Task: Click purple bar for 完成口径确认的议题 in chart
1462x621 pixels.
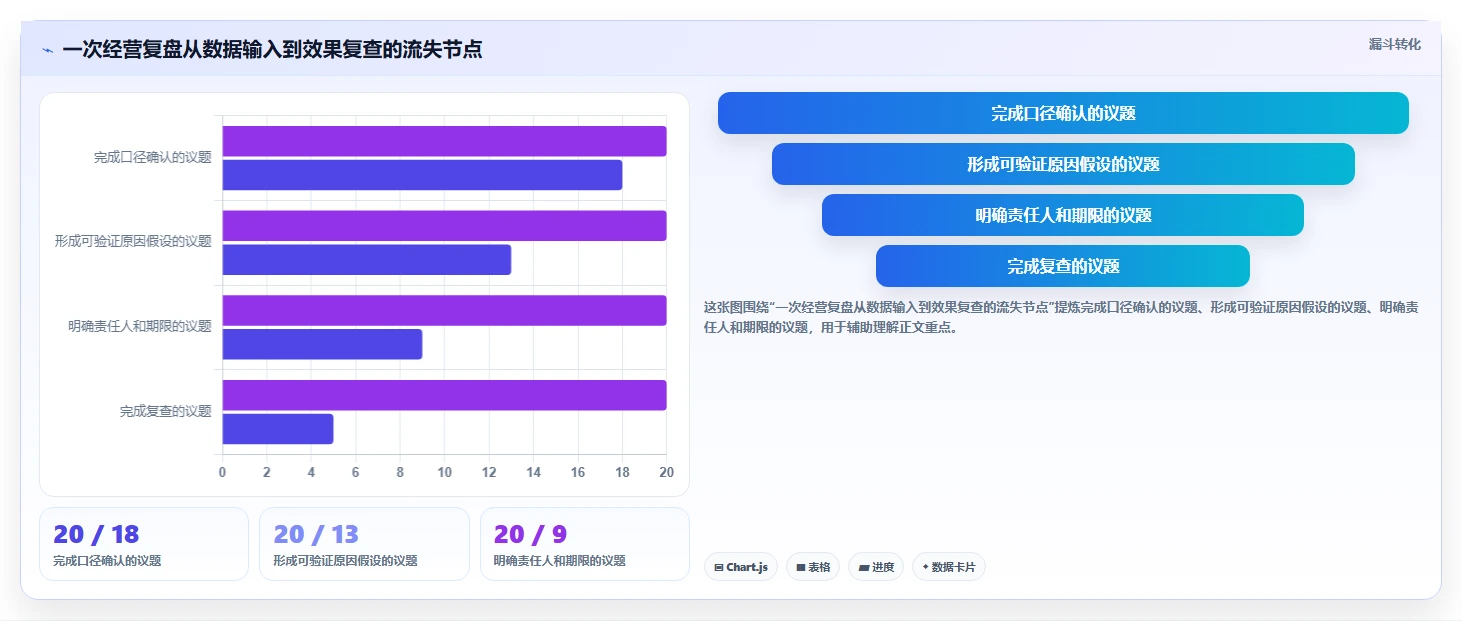Action: click(444, 141)
